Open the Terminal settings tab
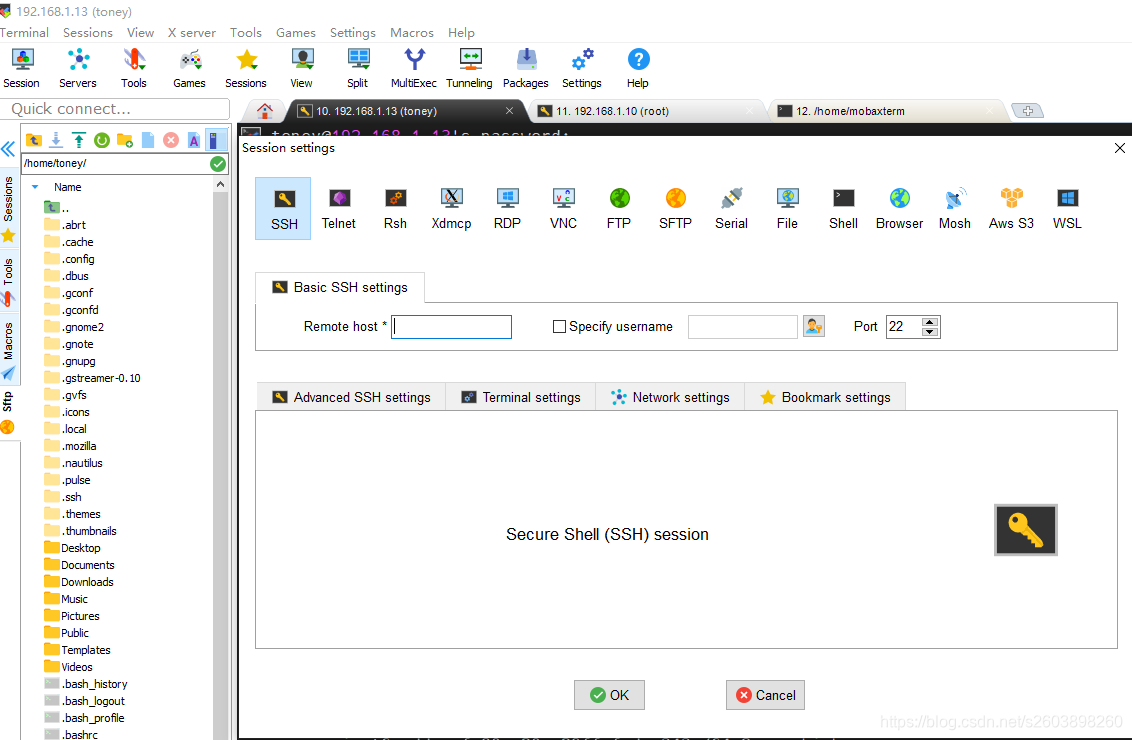The image size is (1132, 740). coord(521,397)
